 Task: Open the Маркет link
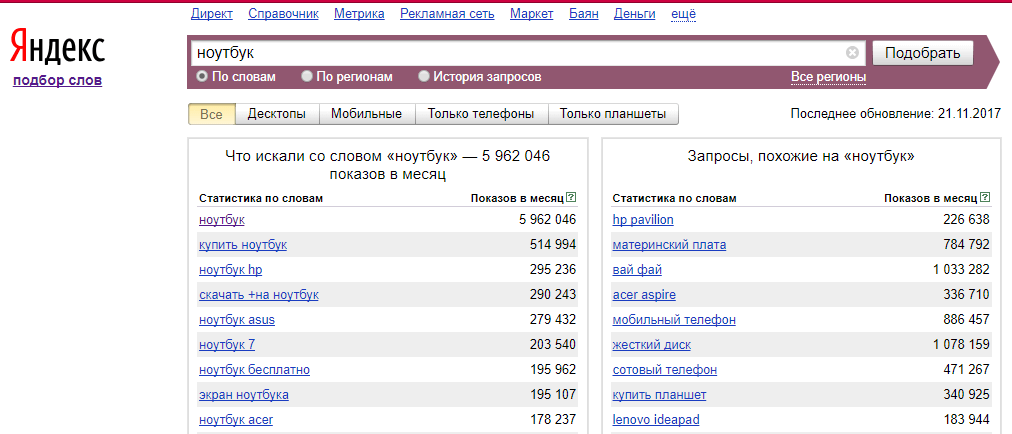pyautogui.click(x=532, y=14)
